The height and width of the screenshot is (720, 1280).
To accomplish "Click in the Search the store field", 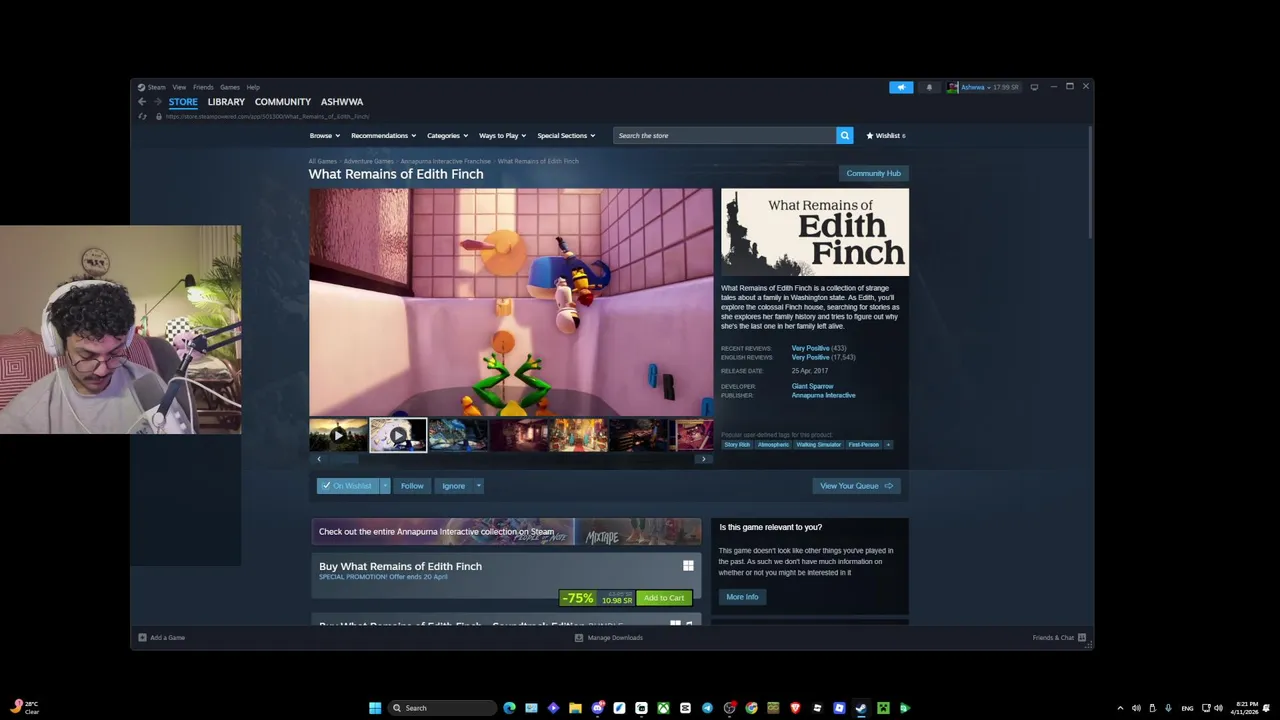I will [x=724, y=135].
